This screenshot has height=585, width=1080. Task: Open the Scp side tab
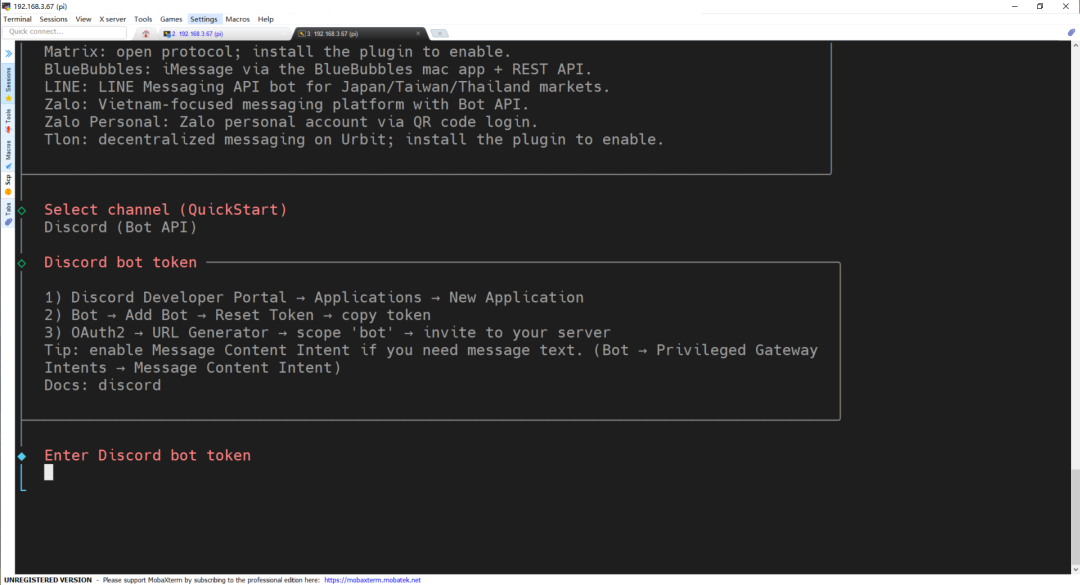coord(8,184)
